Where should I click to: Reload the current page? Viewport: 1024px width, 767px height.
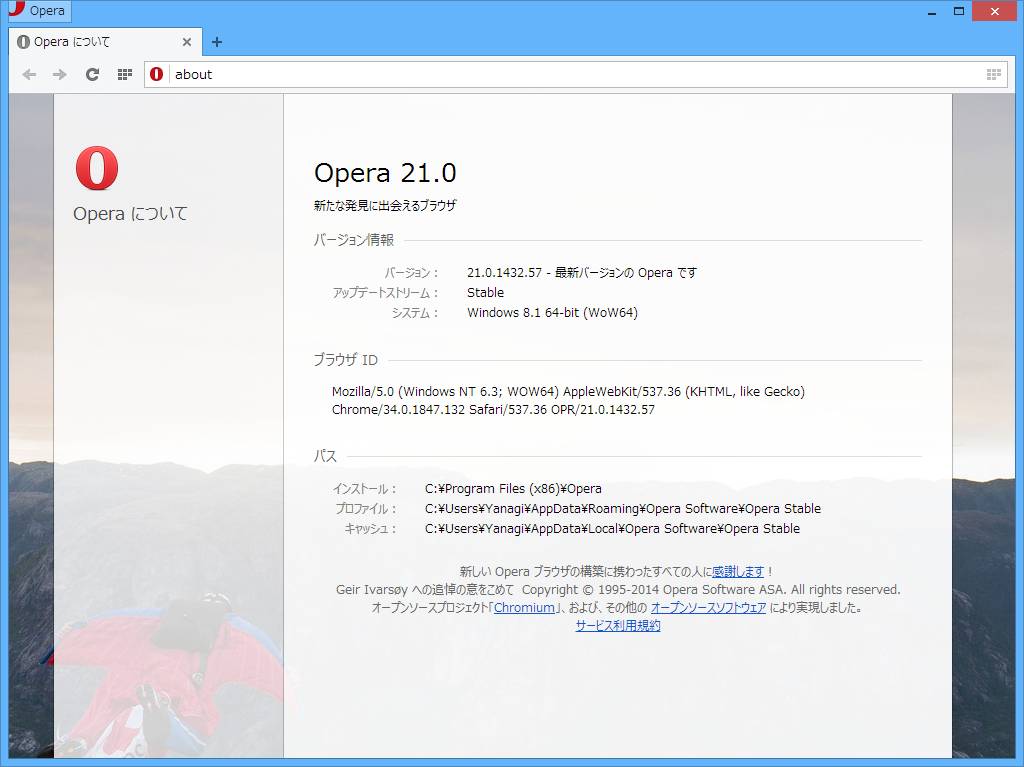pos(92,74)
